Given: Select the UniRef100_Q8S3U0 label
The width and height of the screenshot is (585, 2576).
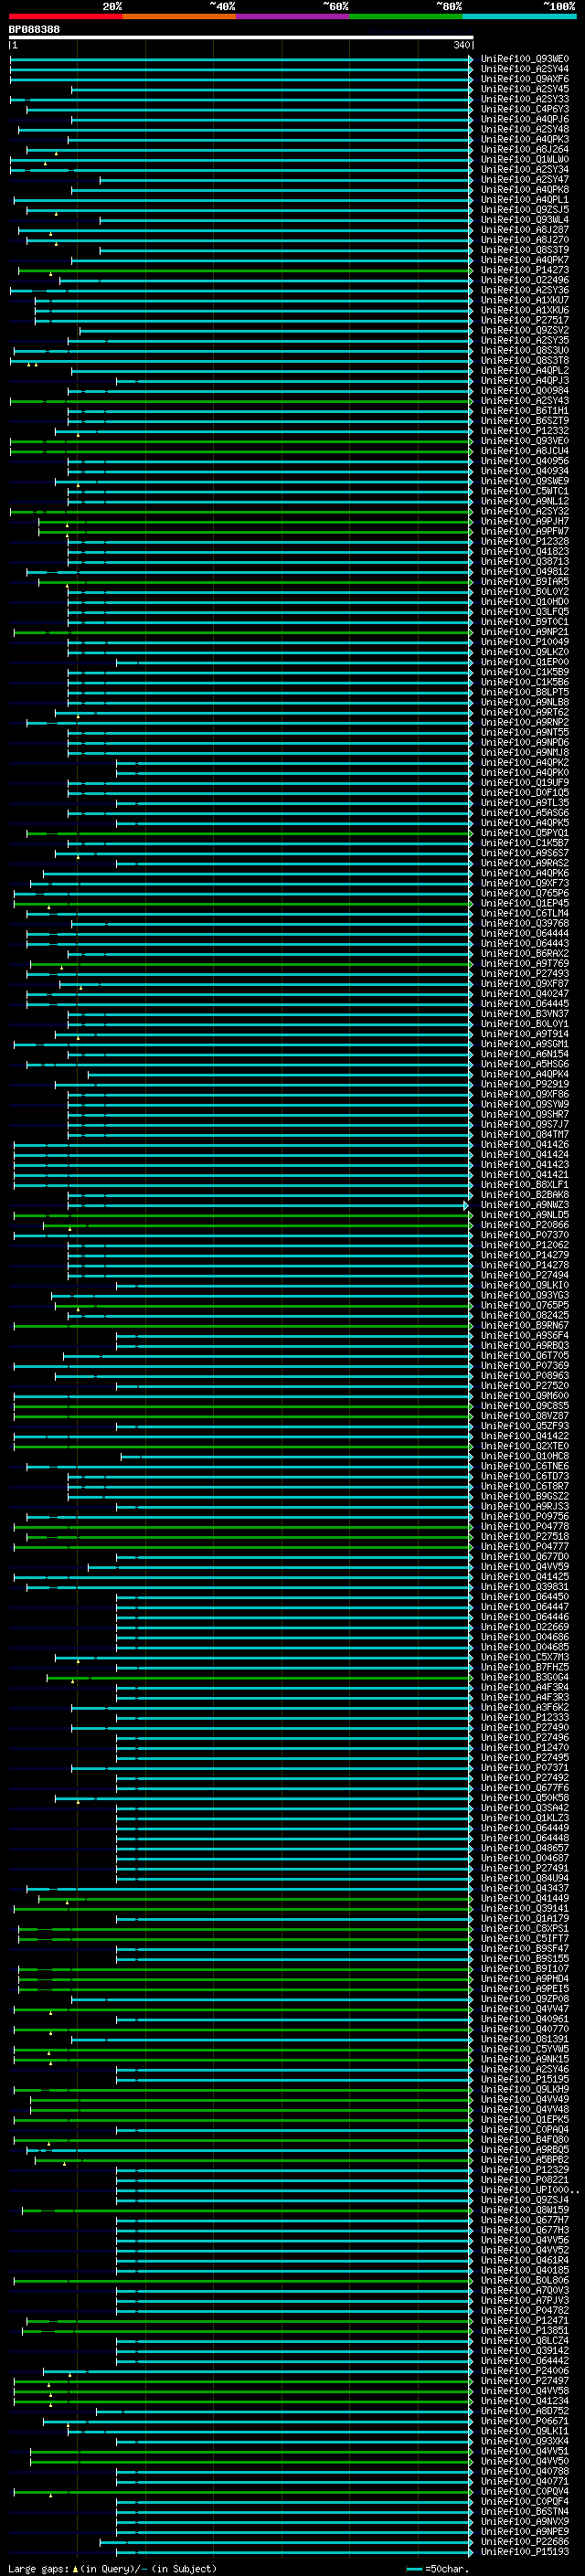Looking at the screenshot, I should pos(525,350).
